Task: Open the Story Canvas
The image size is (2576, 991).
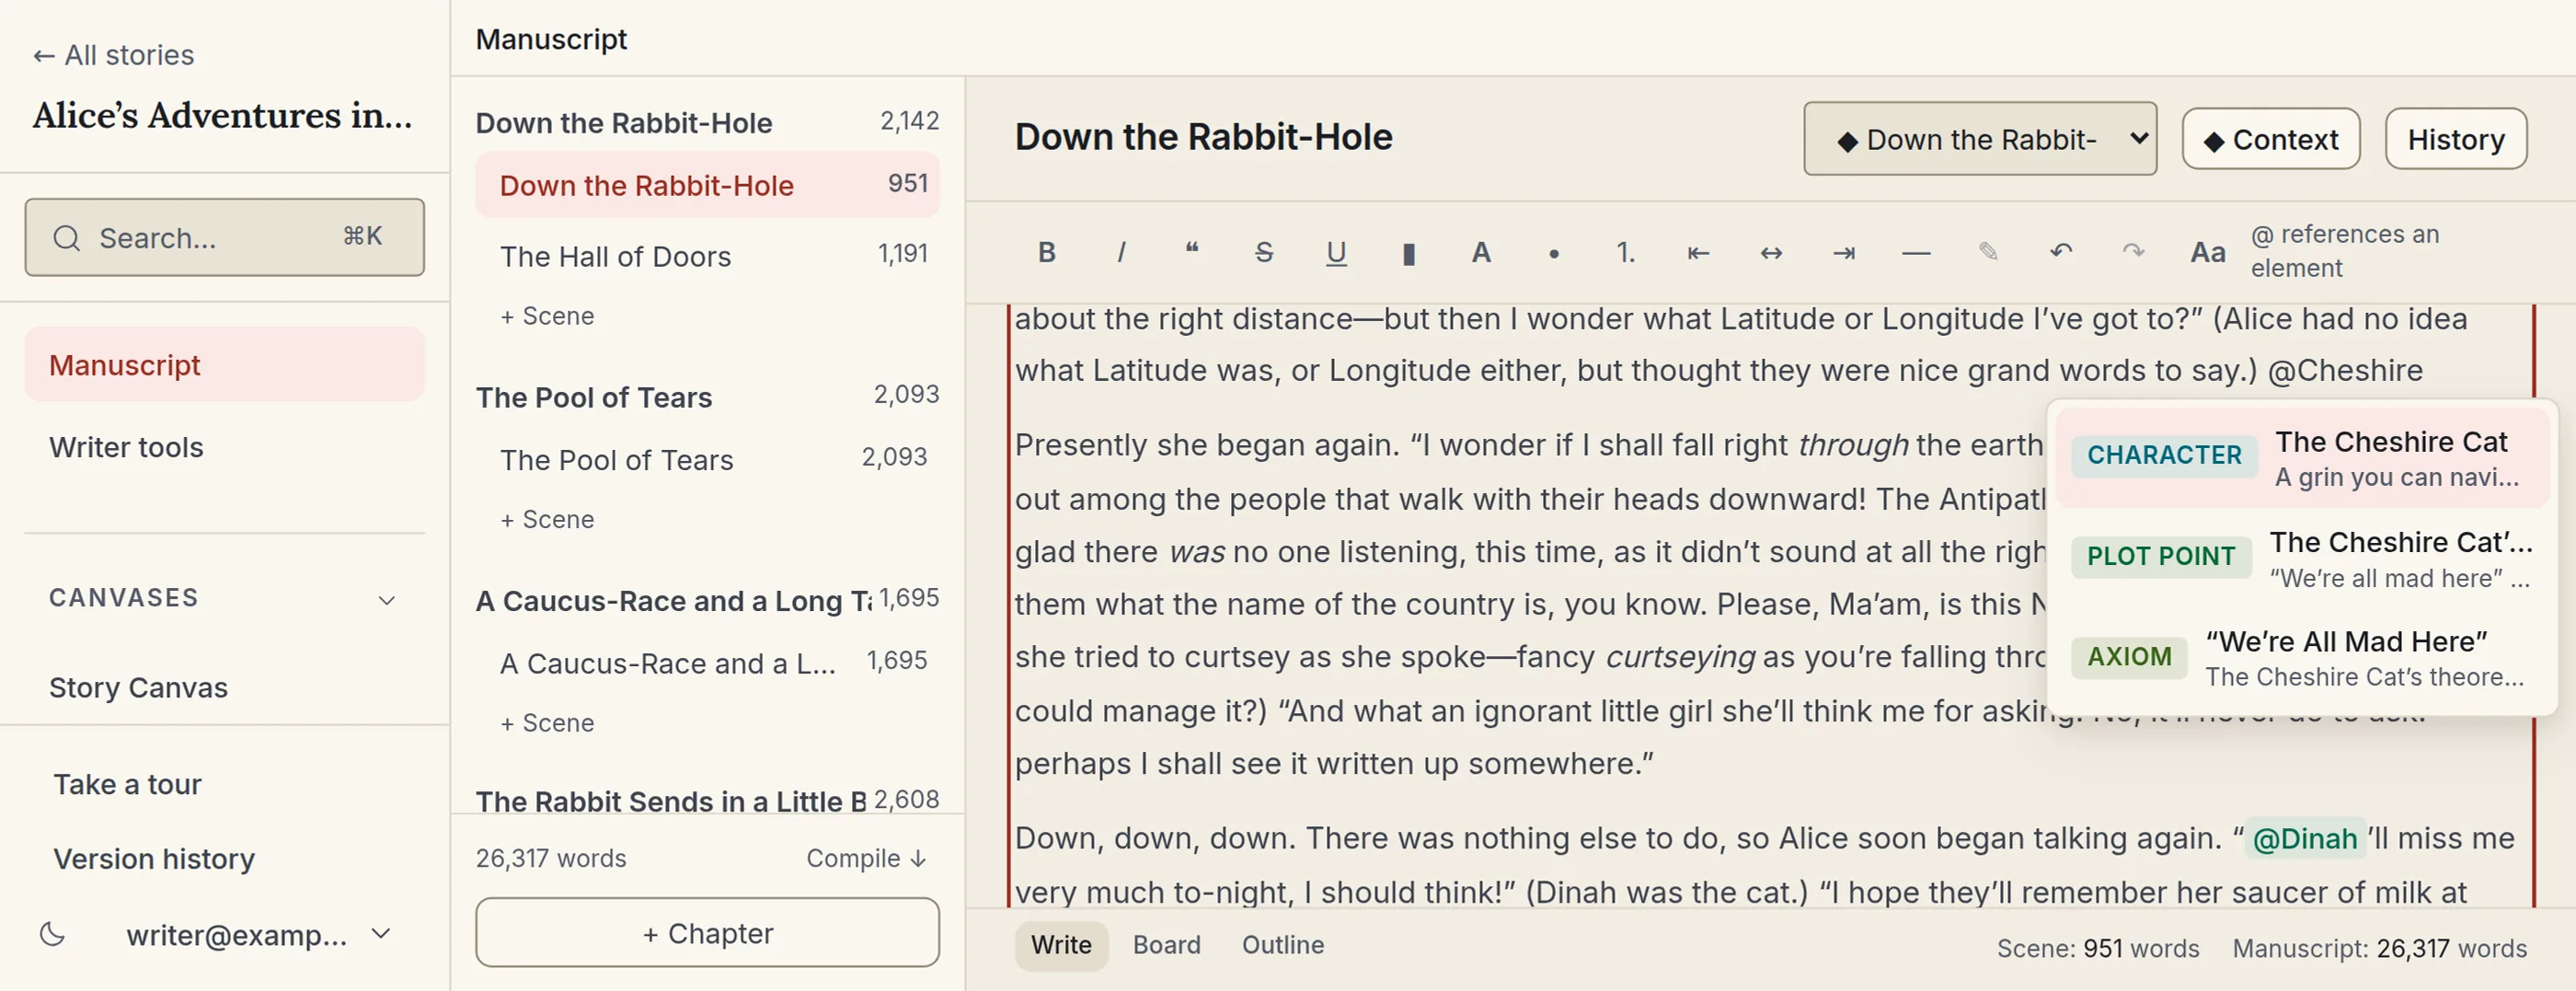Action: click(224, 687)
